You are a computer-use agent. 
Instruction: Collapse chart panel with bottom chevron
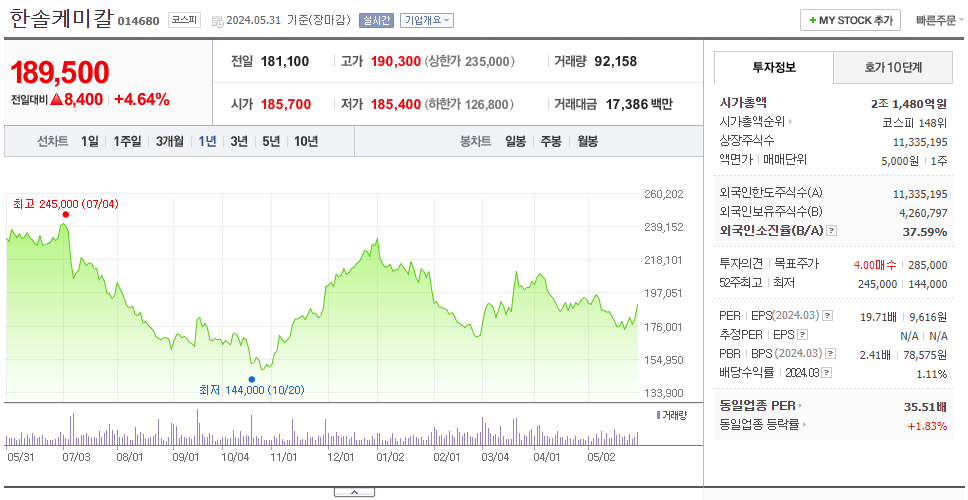click(354, 492)
